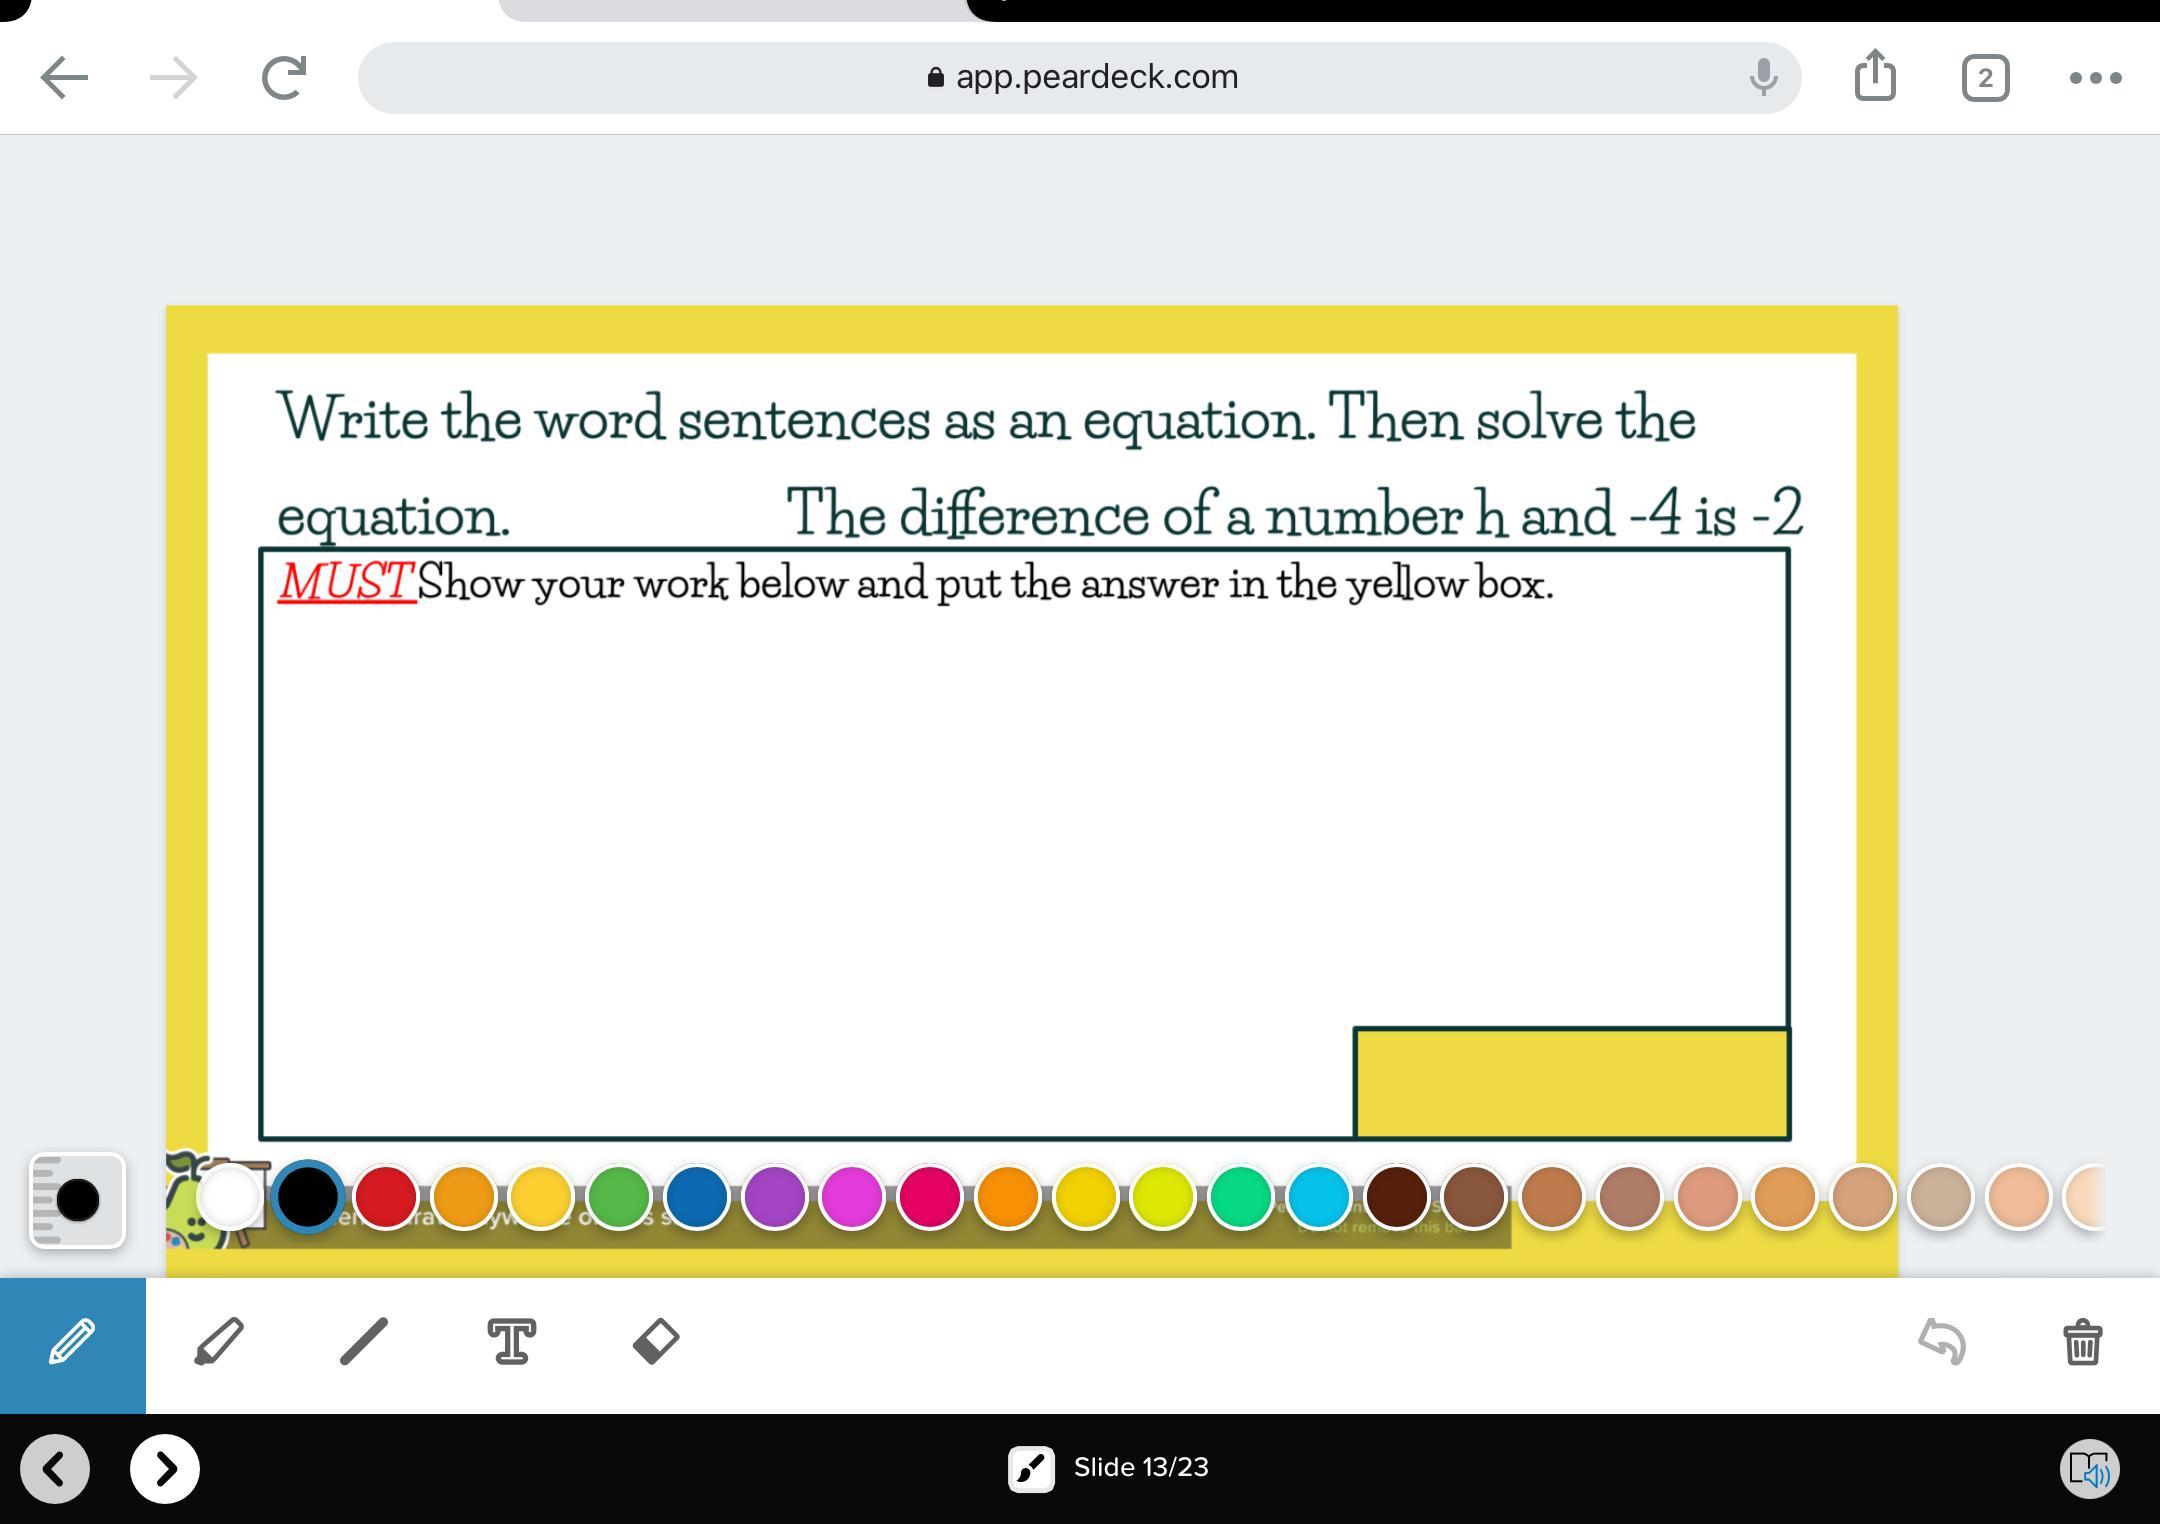Choose the green color swatch
The height and width of the screenshot is (1524, 2160).
(619, 1197)
